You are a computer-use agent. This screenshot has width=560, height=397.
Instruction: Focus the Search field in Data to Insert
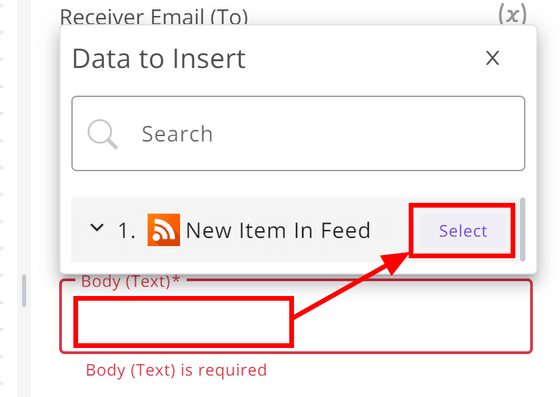(298, 133)
